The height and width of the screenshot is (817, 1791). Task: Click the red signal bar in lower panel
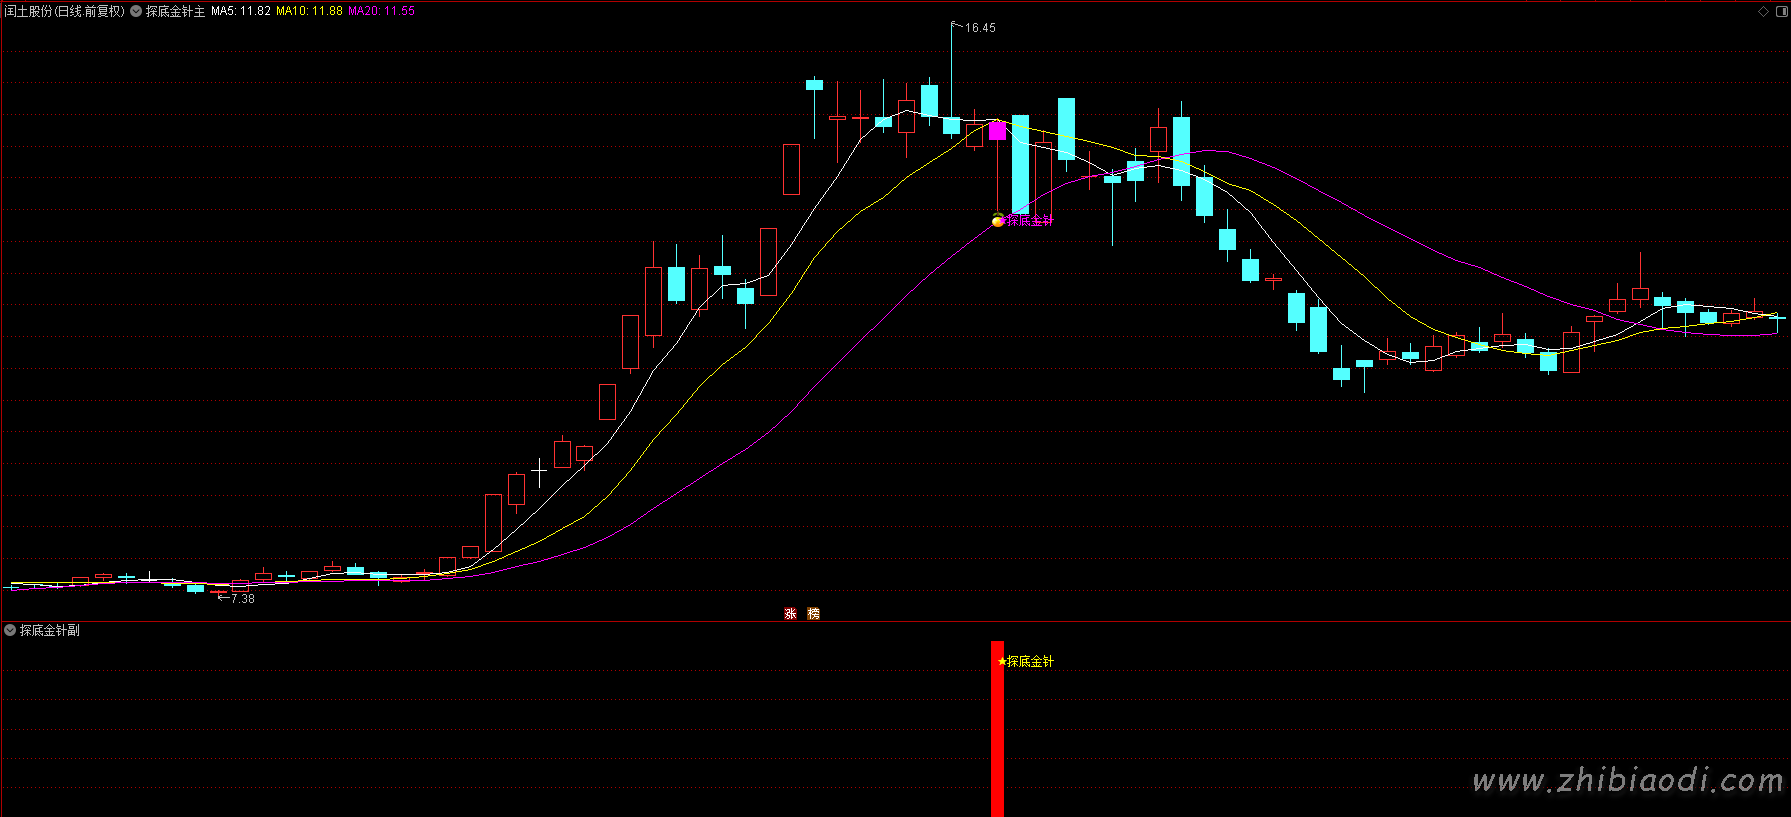pos(997,729)
